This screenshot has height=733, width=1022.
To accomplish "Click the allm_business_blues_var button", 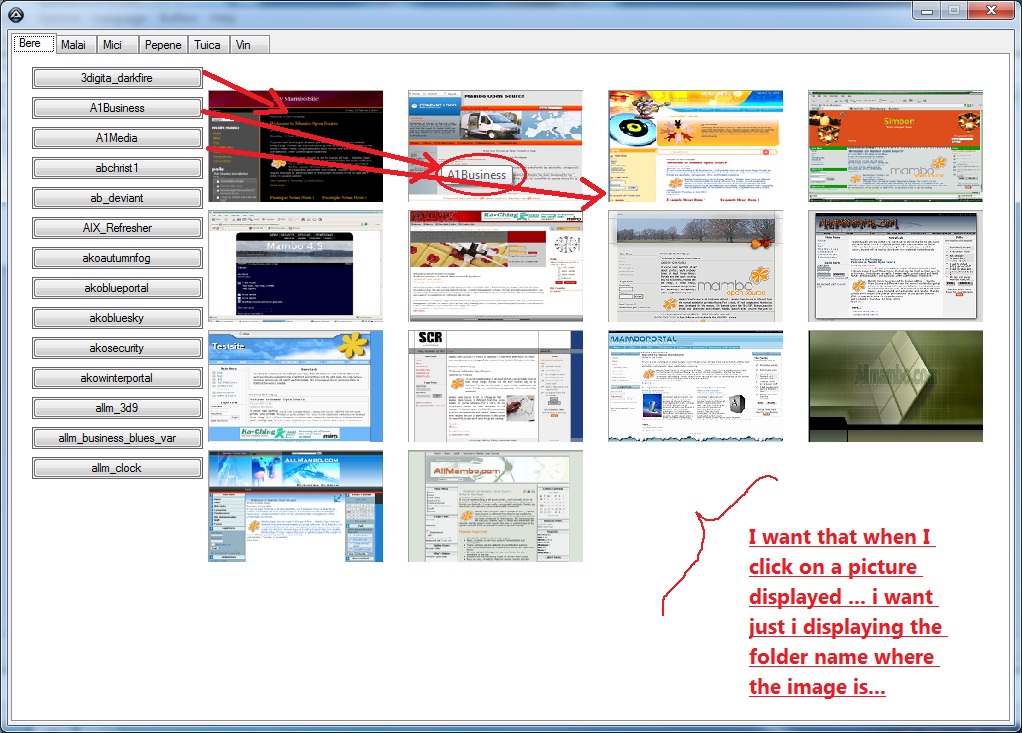I will (117, 438).
